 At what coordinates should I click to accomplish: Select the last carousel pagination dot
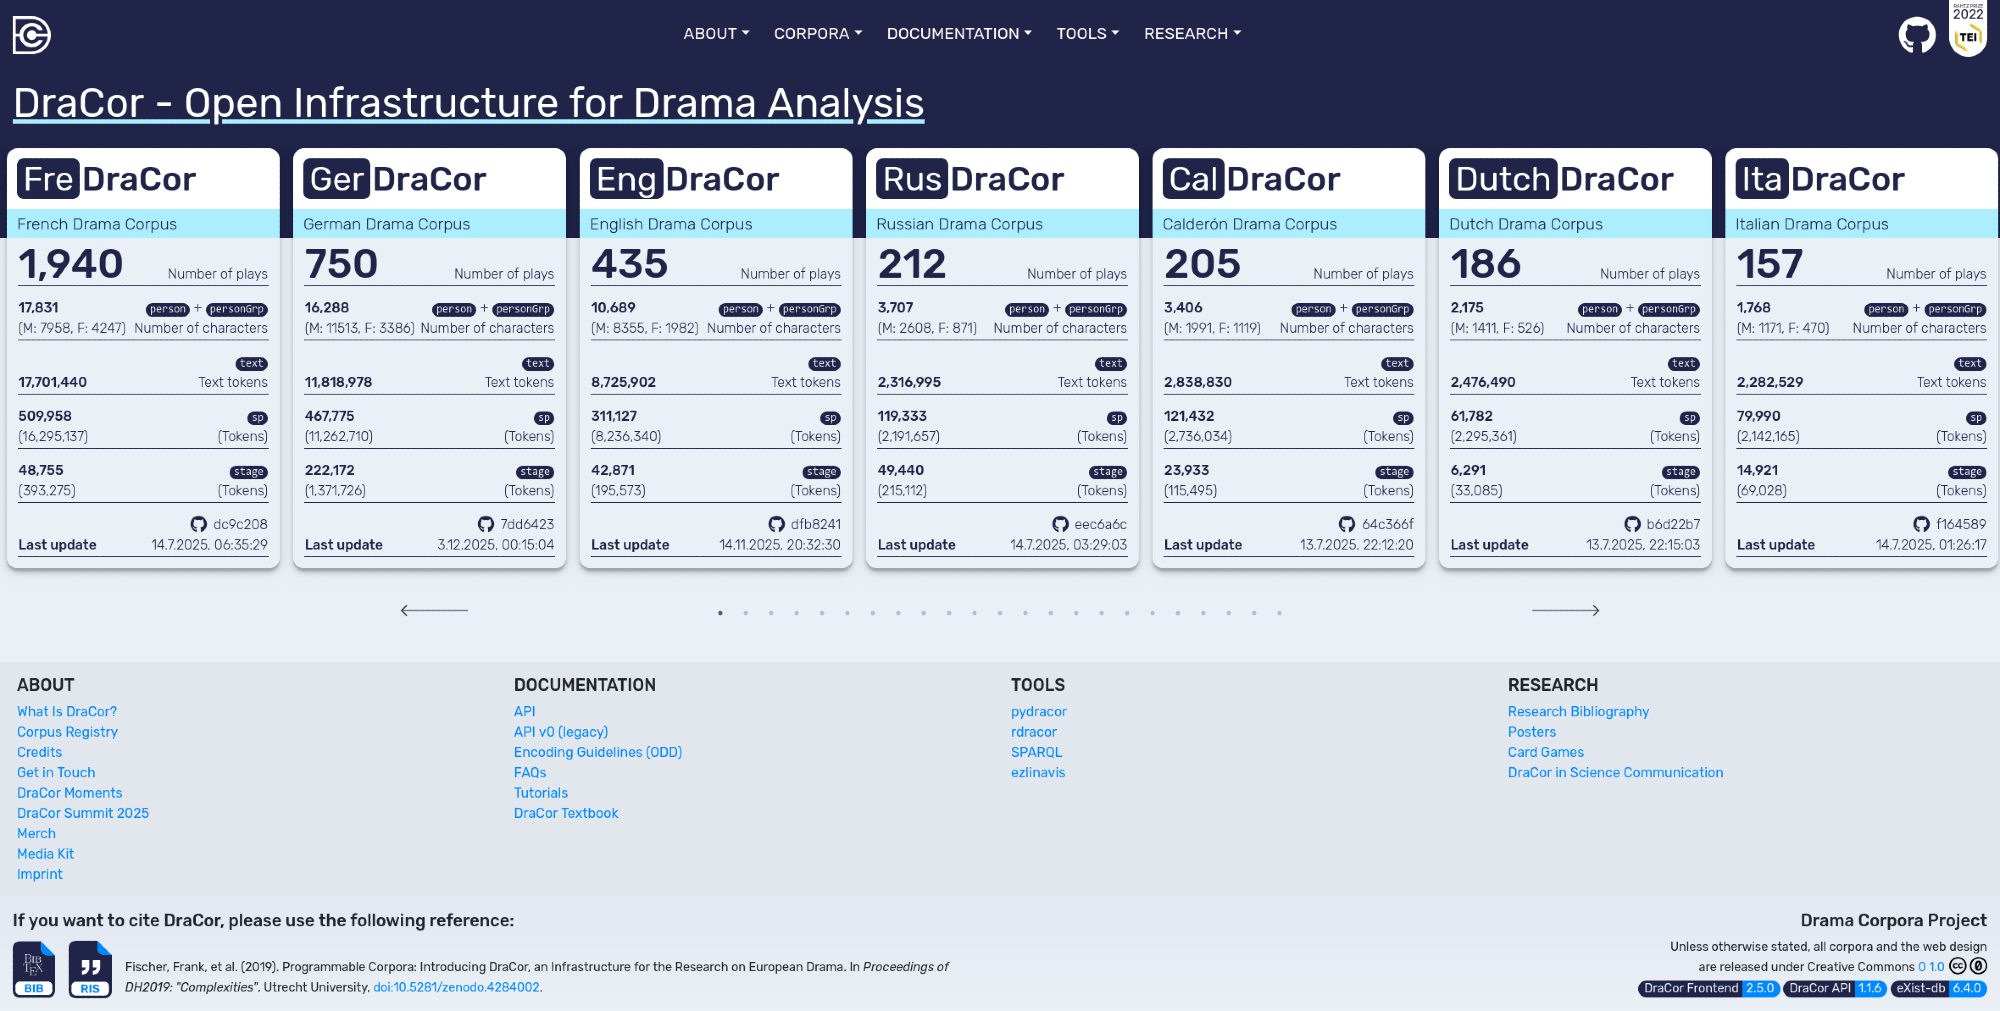tap(1279, 613)
